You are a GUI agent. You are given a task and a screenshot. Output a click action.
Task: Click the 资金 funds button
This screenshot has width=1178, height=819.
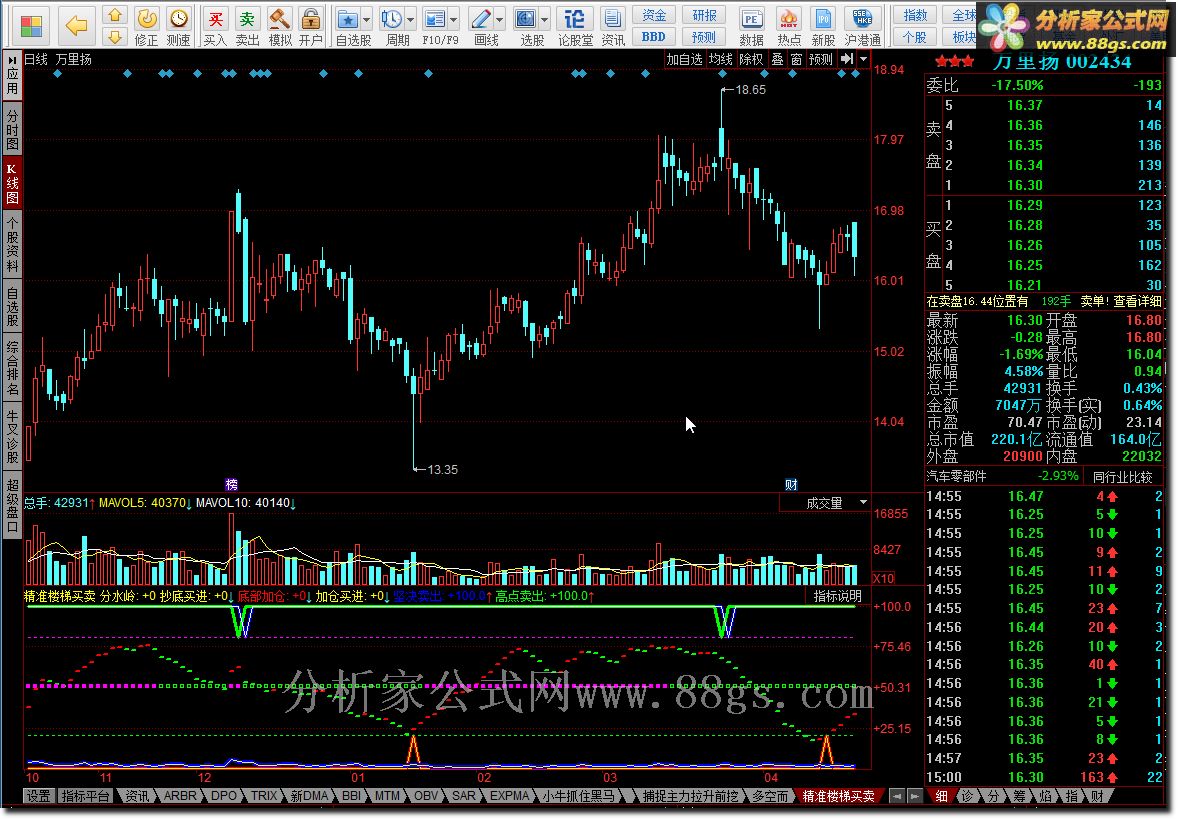[654, 15]
